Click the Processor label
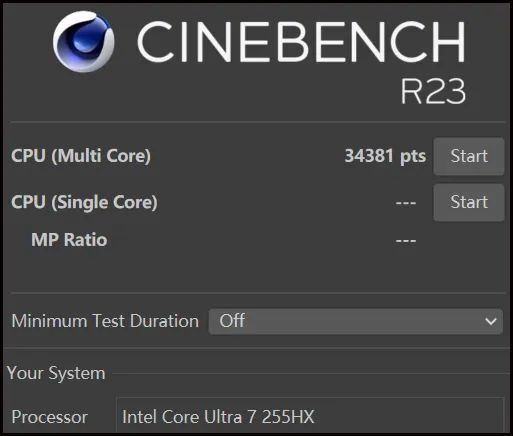 [49, 417]
